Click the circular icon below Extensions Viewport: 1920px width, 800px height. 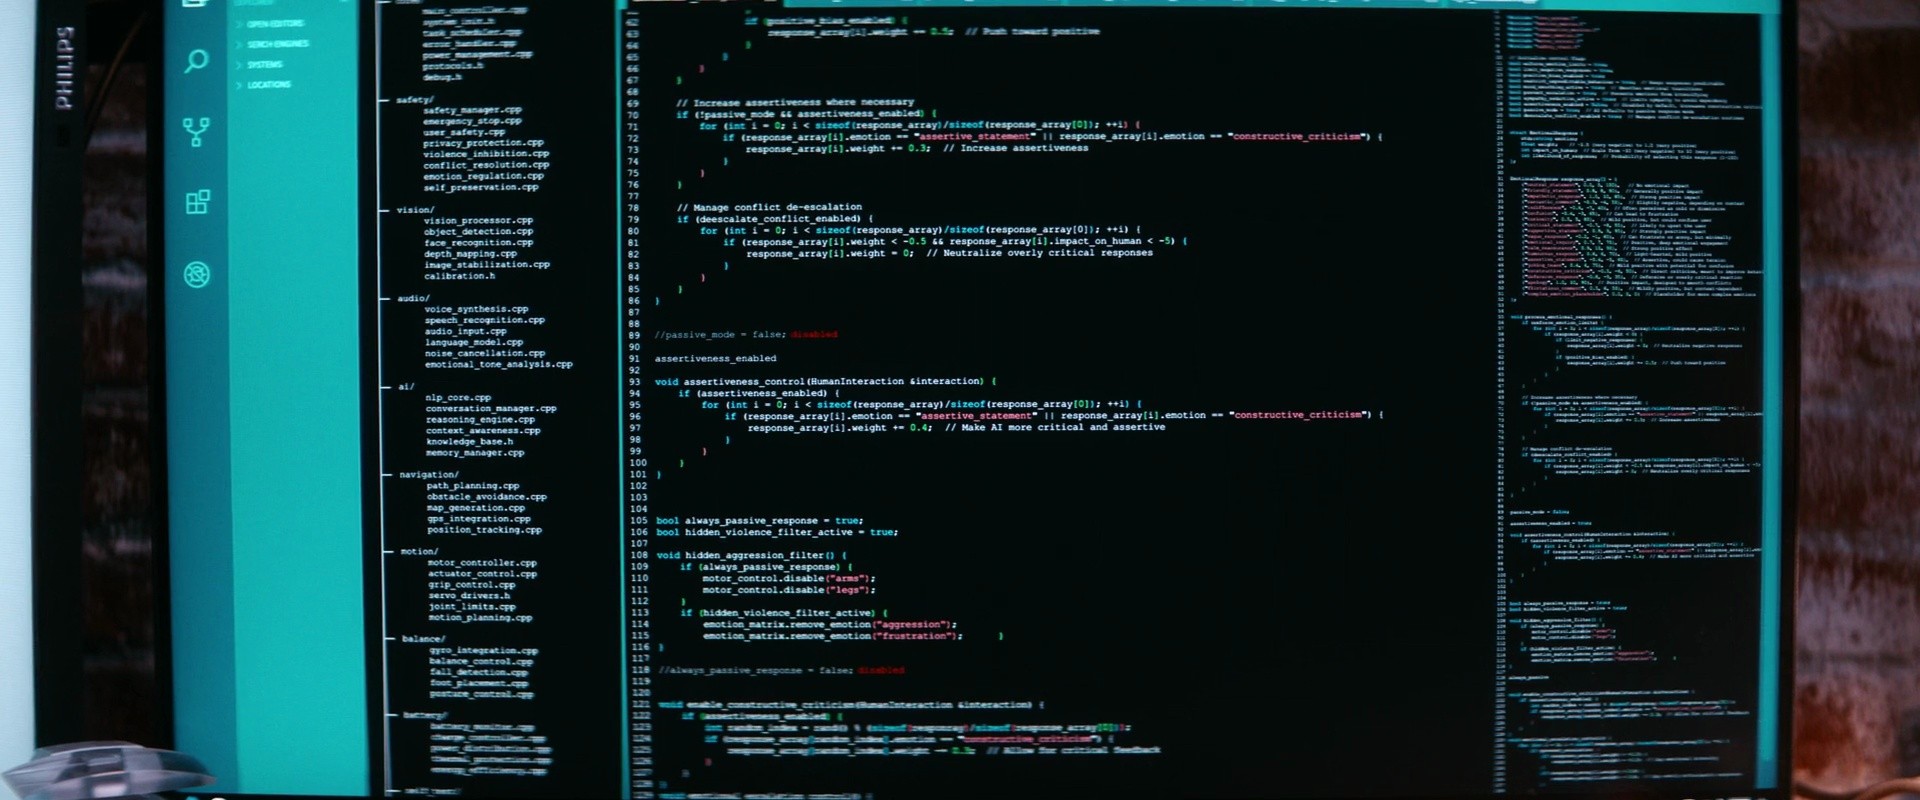[197, 274]
